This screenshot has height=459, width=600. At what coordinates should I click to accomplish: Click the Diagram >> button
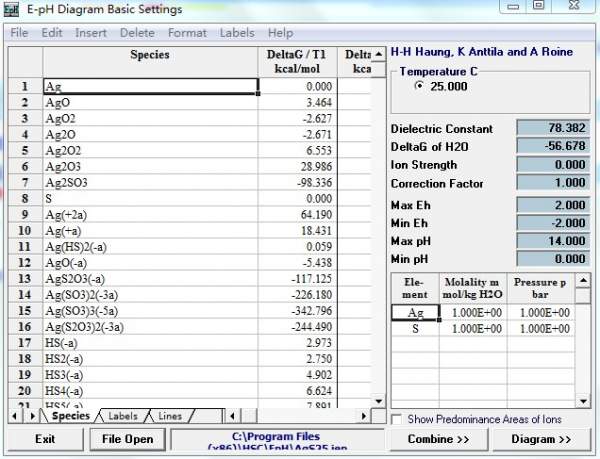click(x=541, y=439)
